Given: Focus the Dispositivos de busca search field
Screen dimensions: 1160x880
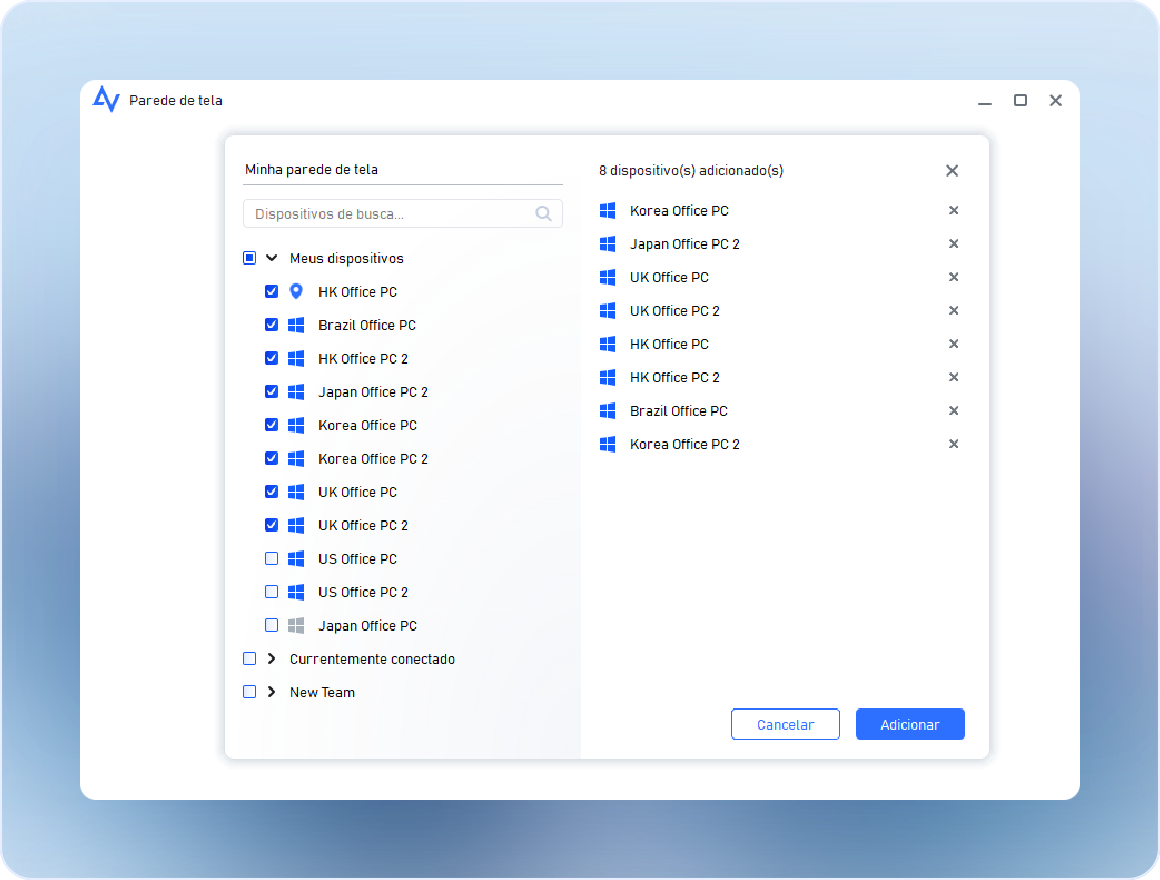Looking at the screenshot, I should coord(390,214).
